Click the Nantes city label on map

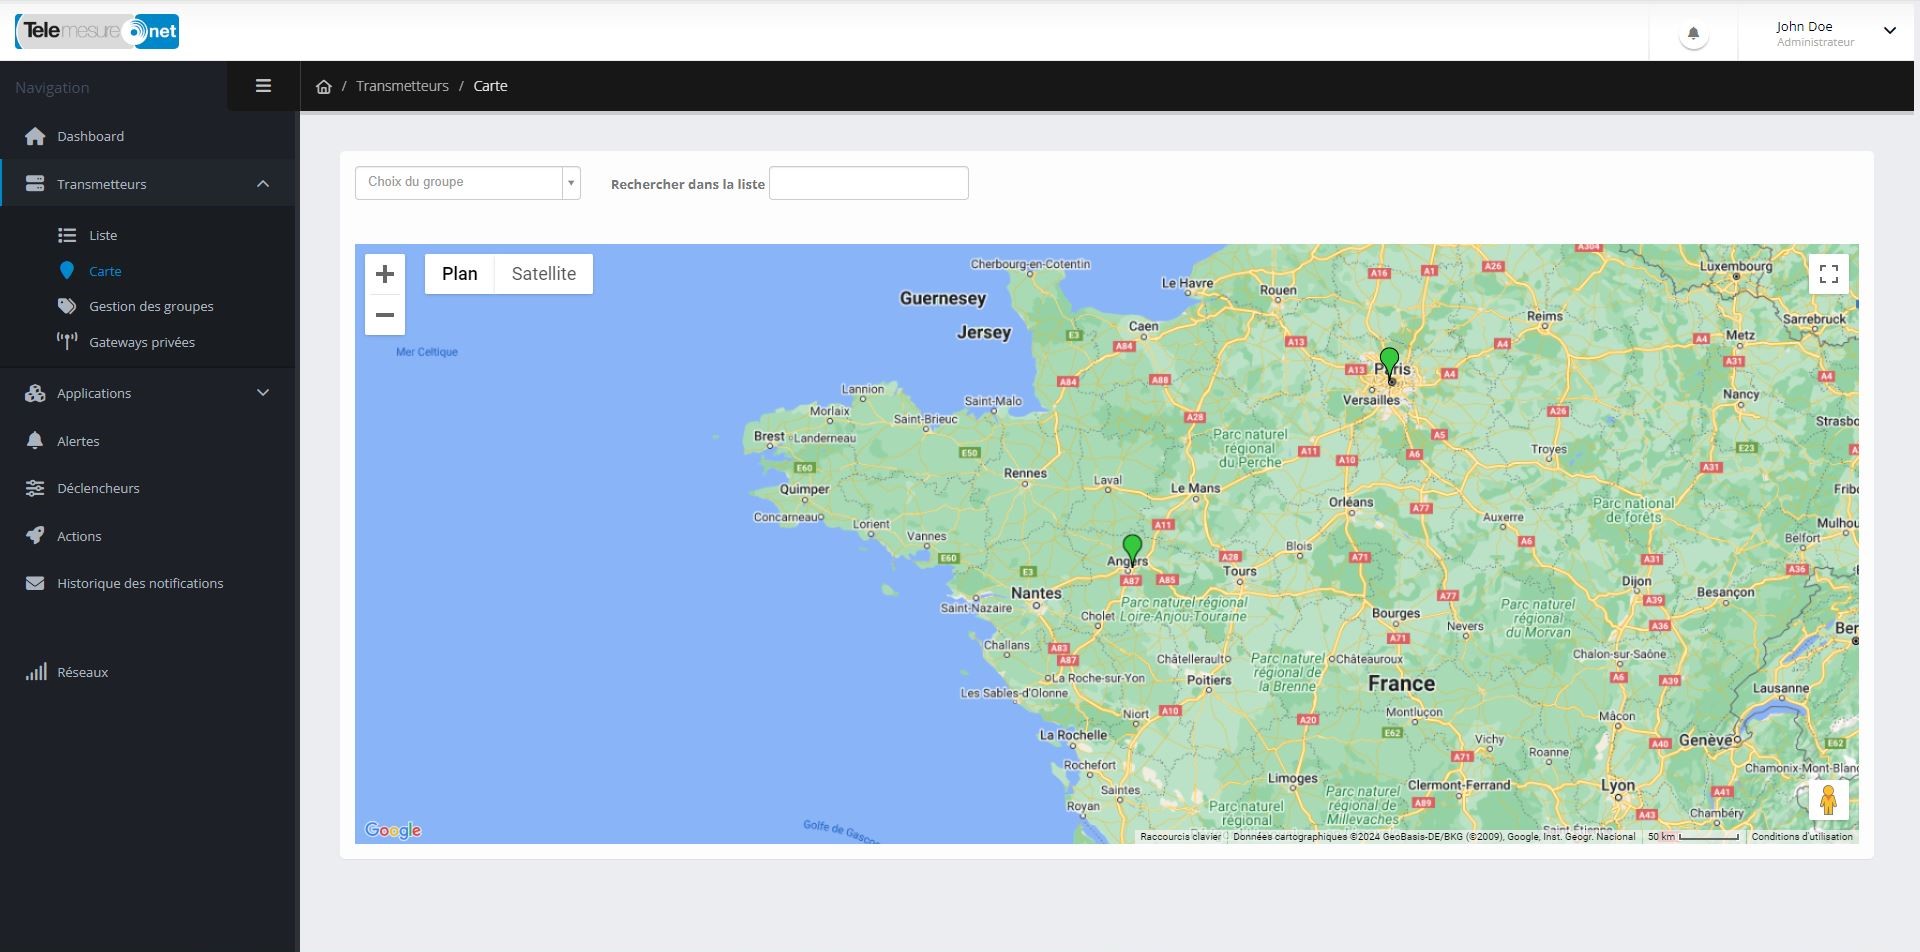coord(1036,593)
